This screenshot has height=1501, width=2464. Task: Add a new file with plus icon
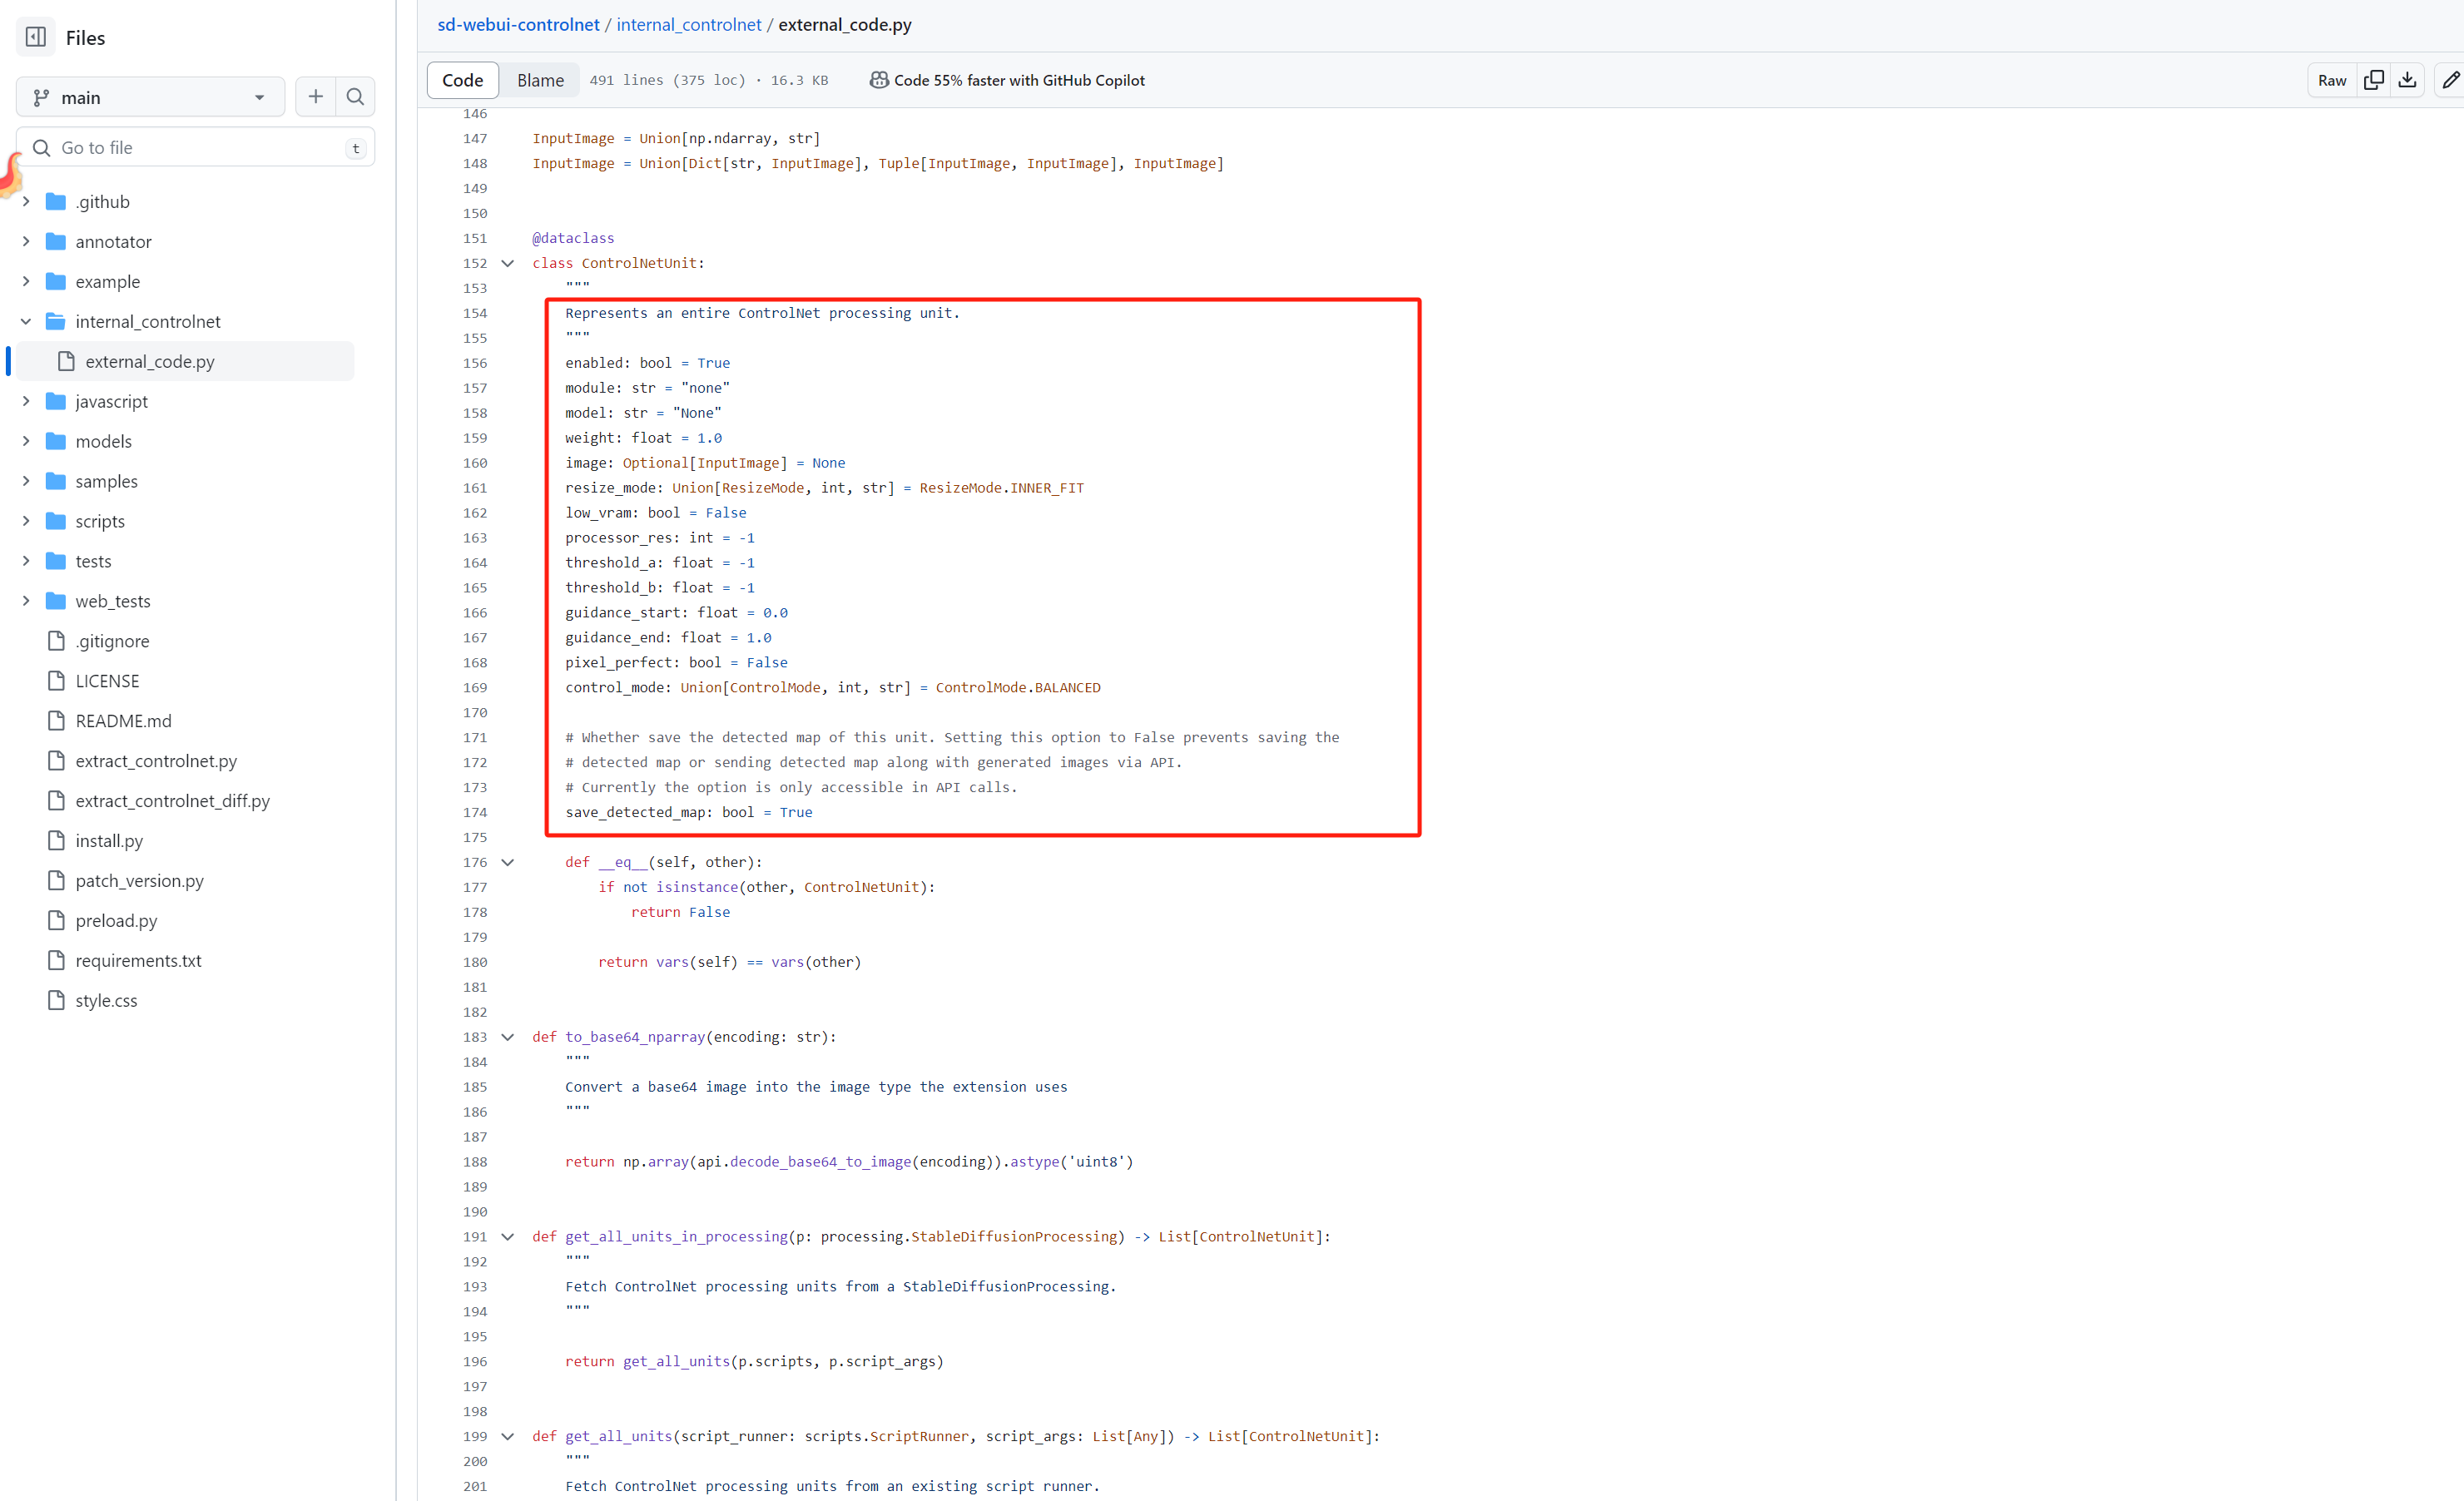[315, 97]
